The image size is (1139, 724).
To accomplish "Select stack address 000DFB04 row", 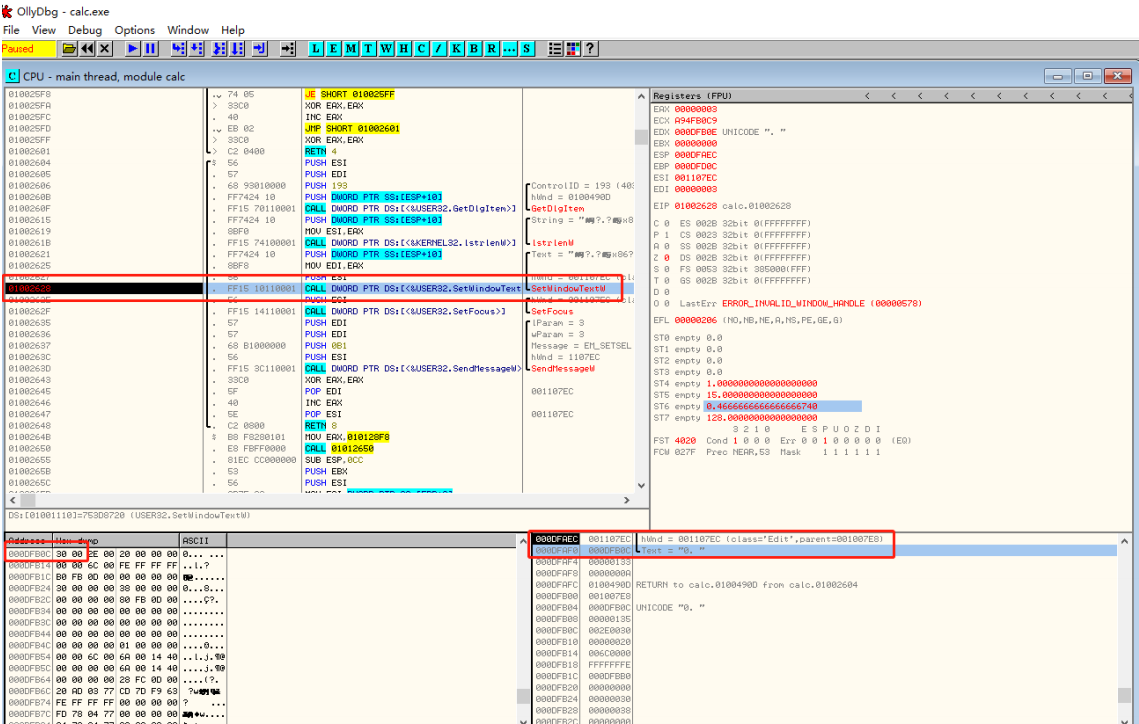I will [x=824, y=607].
